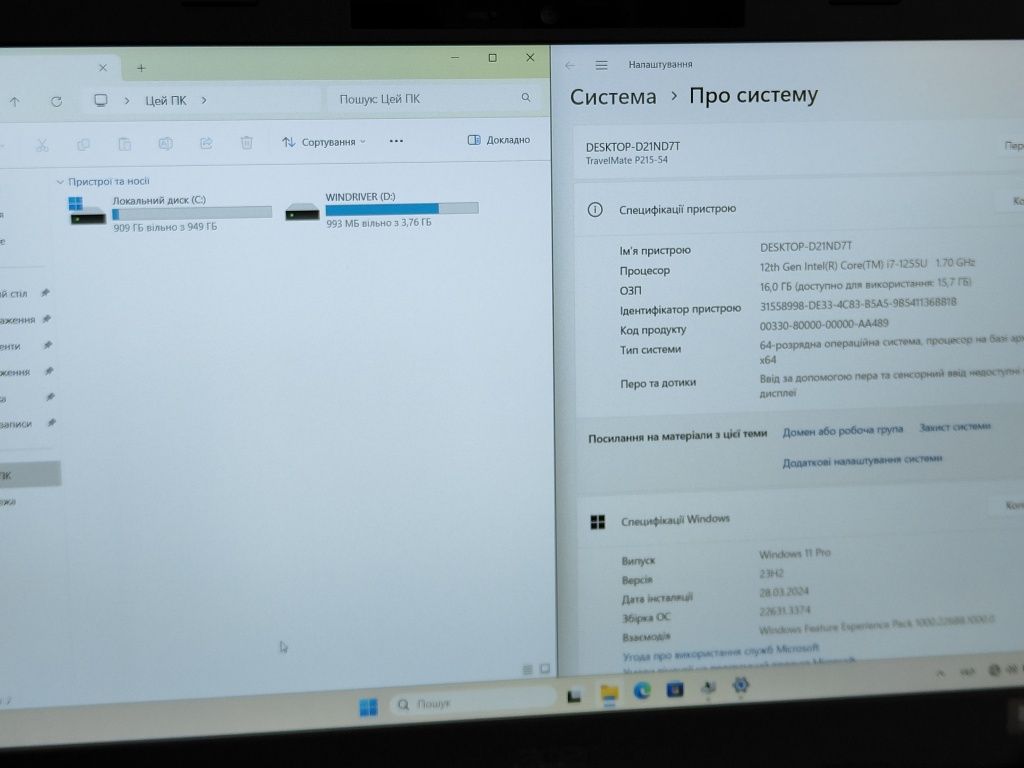
Task: Select the Windows 11 Pro edition value
Action: [x=795, y=553]
